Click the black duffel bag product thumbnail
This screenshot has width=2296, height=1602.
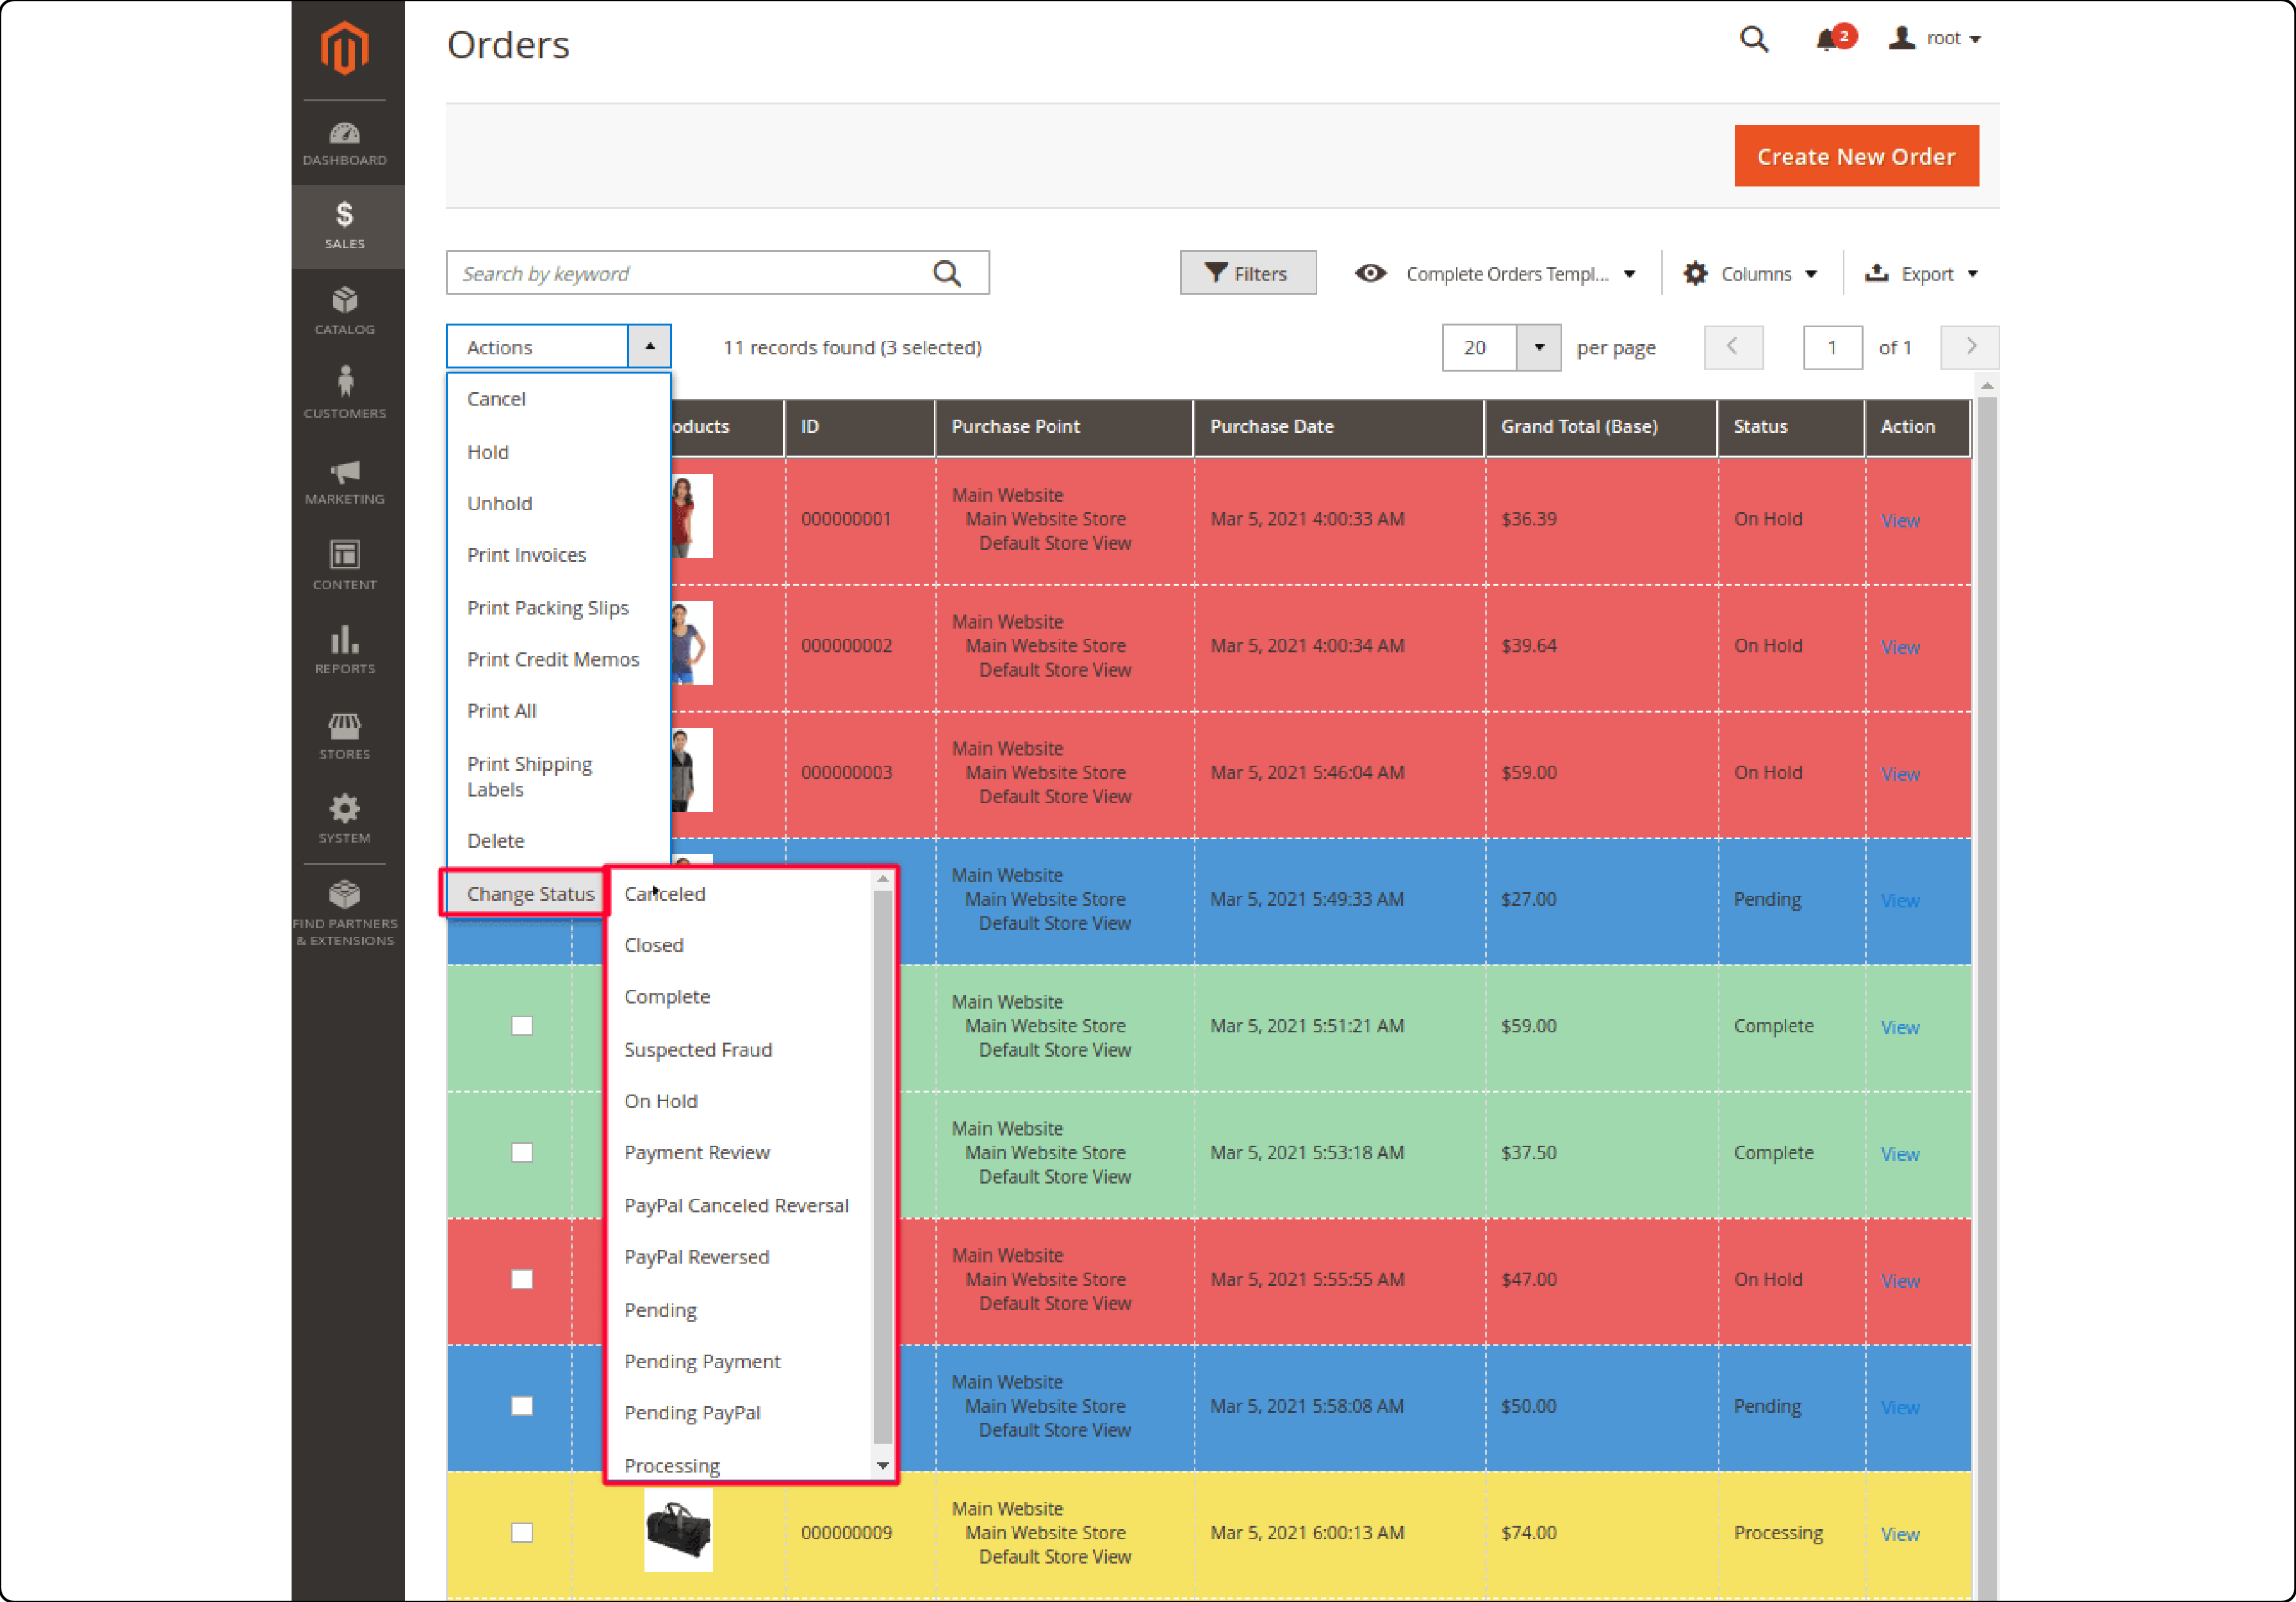(x=678, y=1530)
